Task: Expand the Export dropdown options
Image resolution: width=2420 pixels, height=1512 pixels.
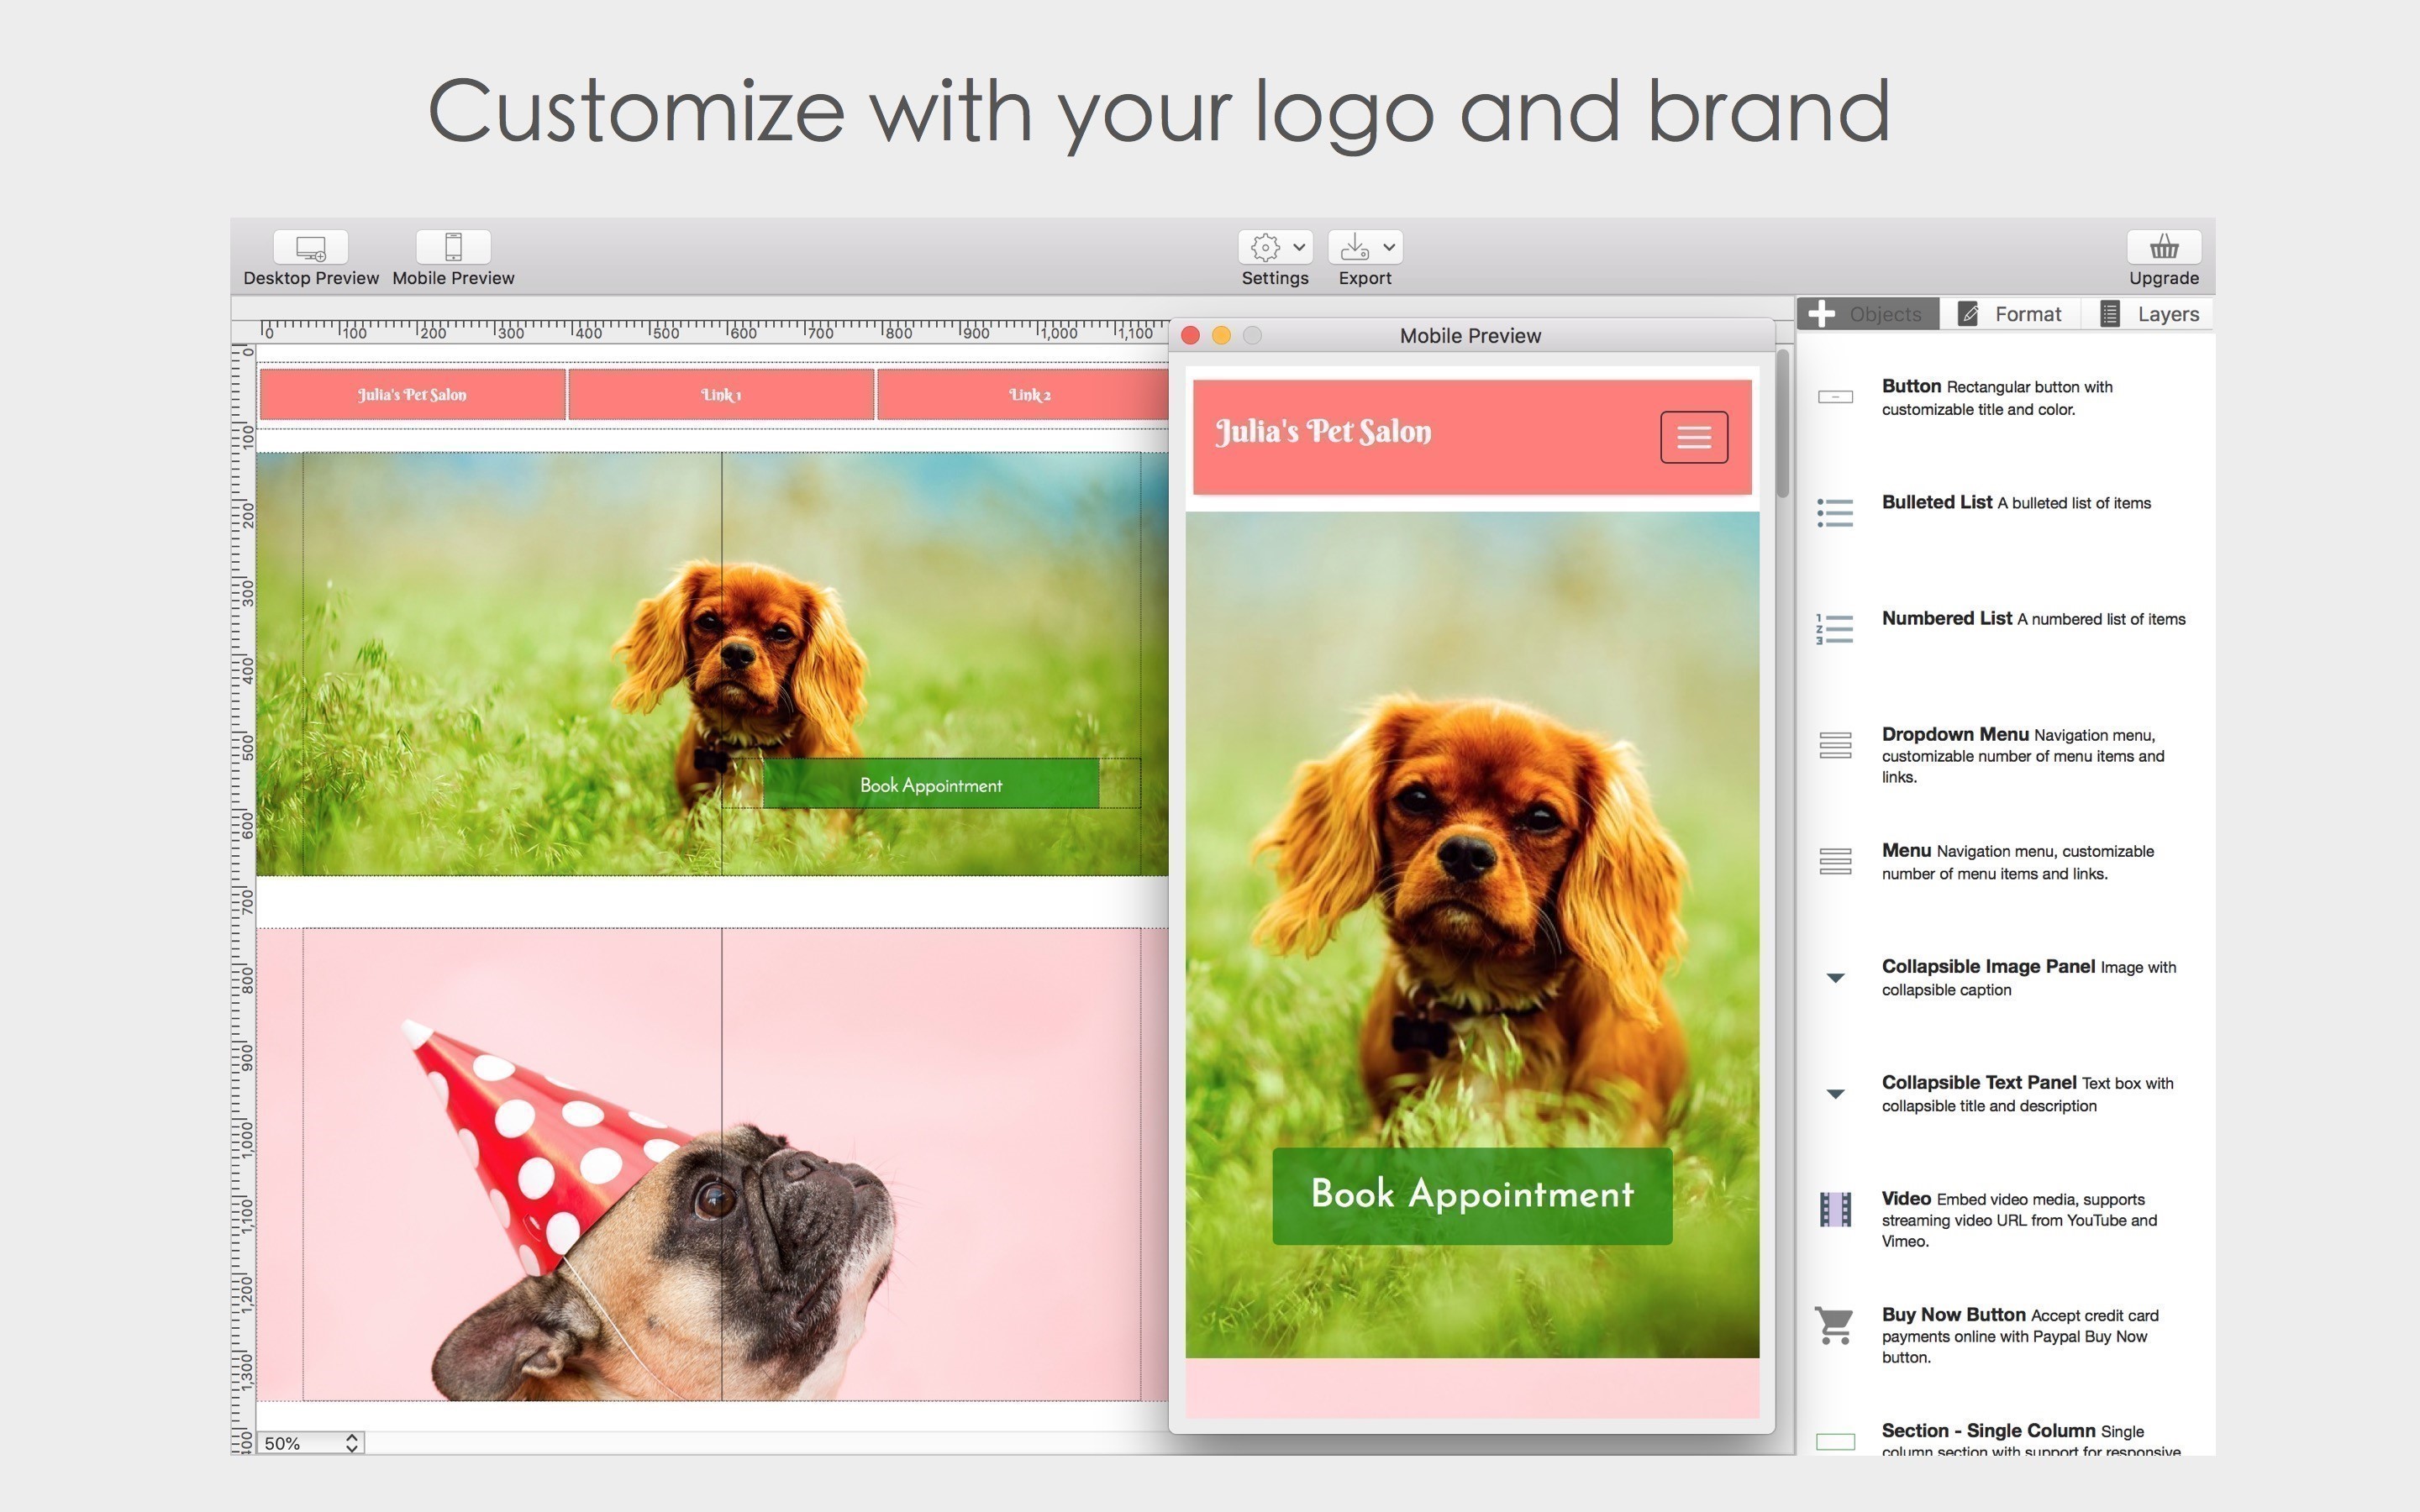Action: click(x=1389, y=247)
